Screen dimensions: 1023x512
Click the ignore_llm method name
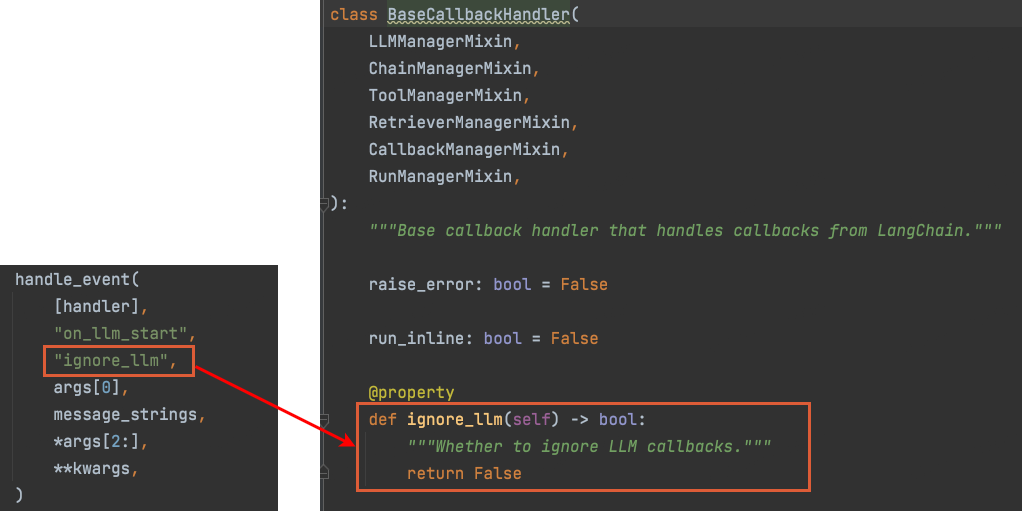pos(455,419)
